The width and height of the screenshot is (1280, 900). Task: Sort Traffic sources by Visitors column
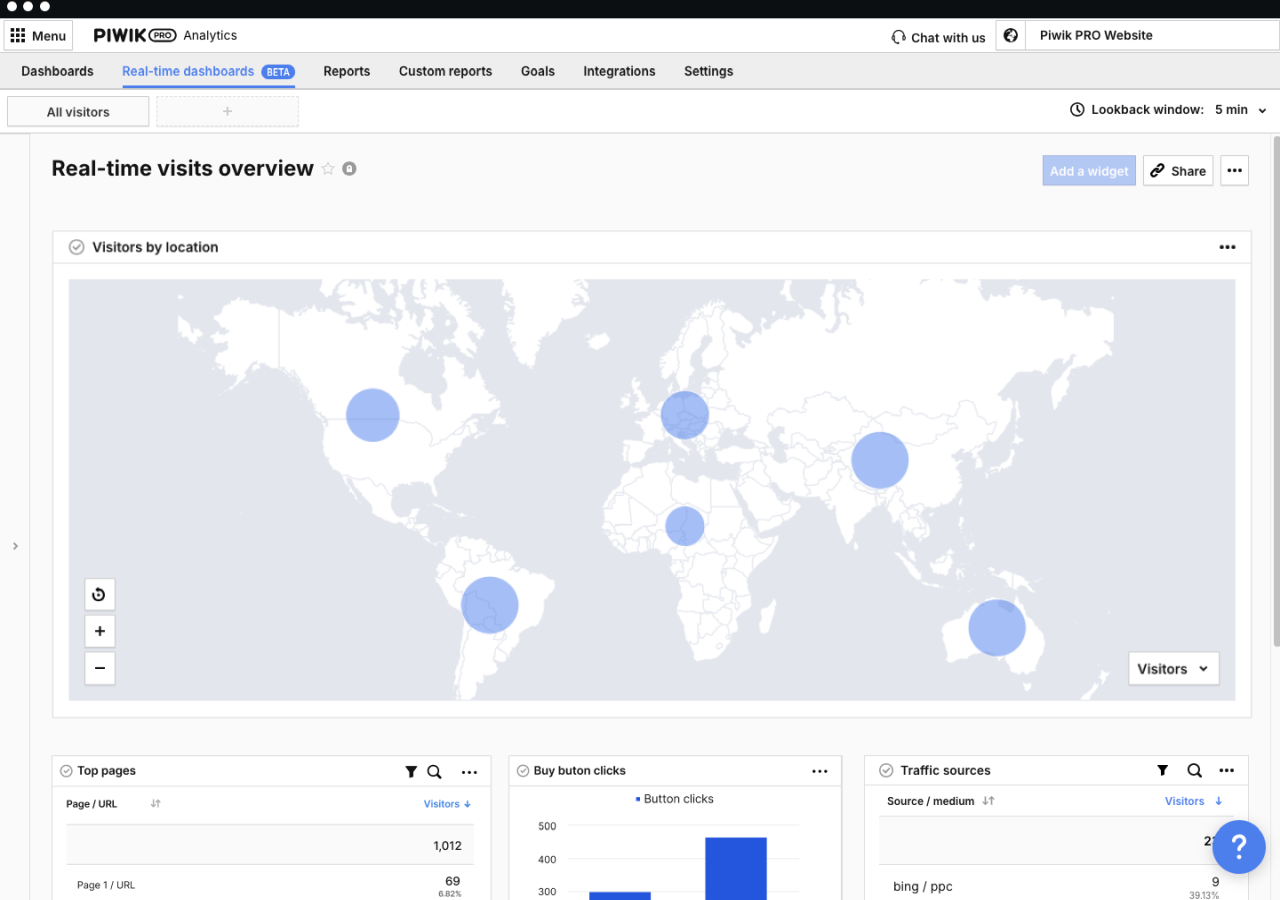pos(1194,801)
